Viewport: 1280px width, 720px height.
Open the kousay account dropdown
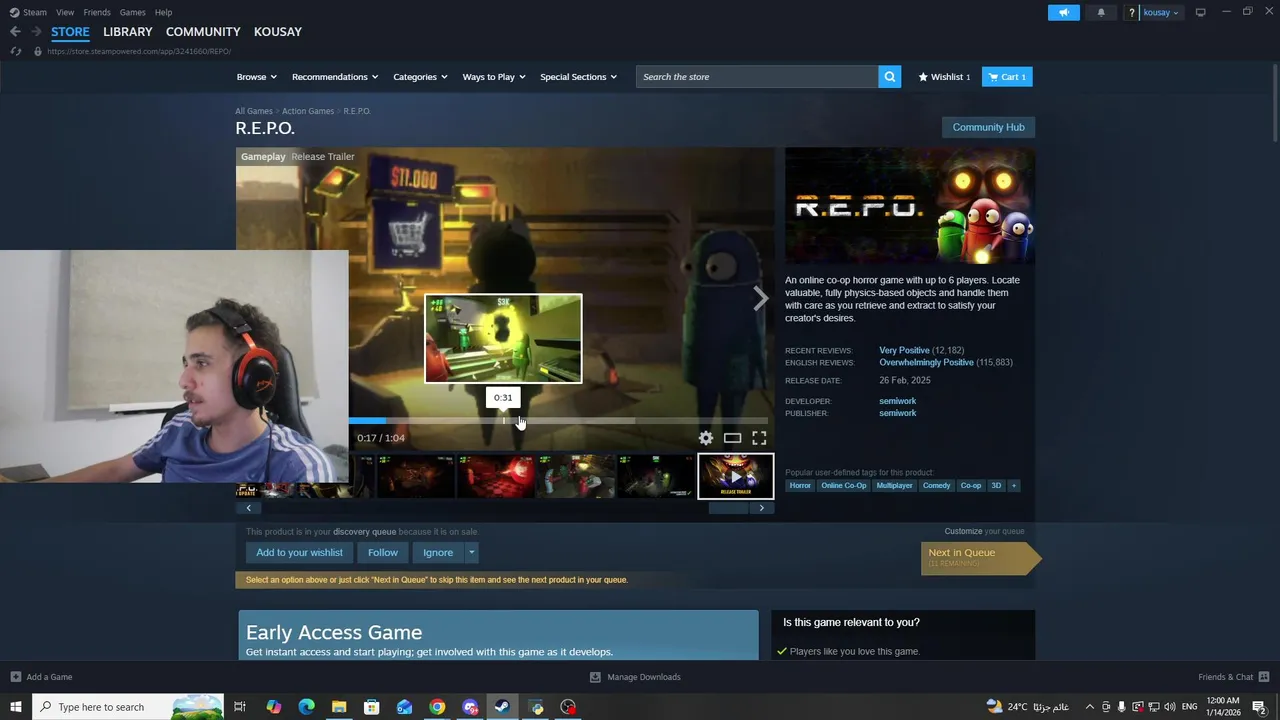(x=1161, y=12)
